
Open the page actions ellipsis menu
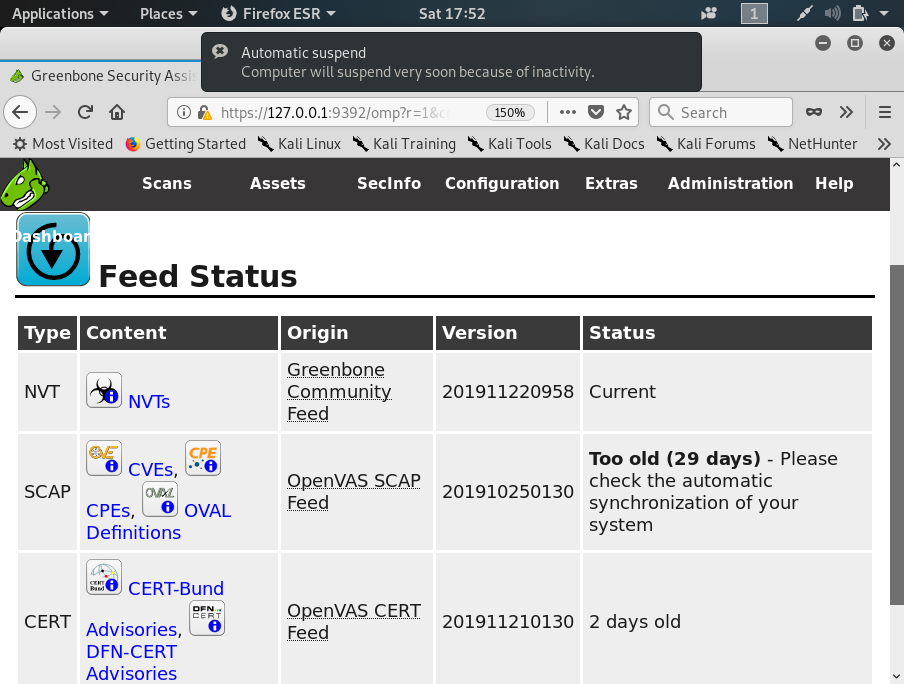point(567,112)
